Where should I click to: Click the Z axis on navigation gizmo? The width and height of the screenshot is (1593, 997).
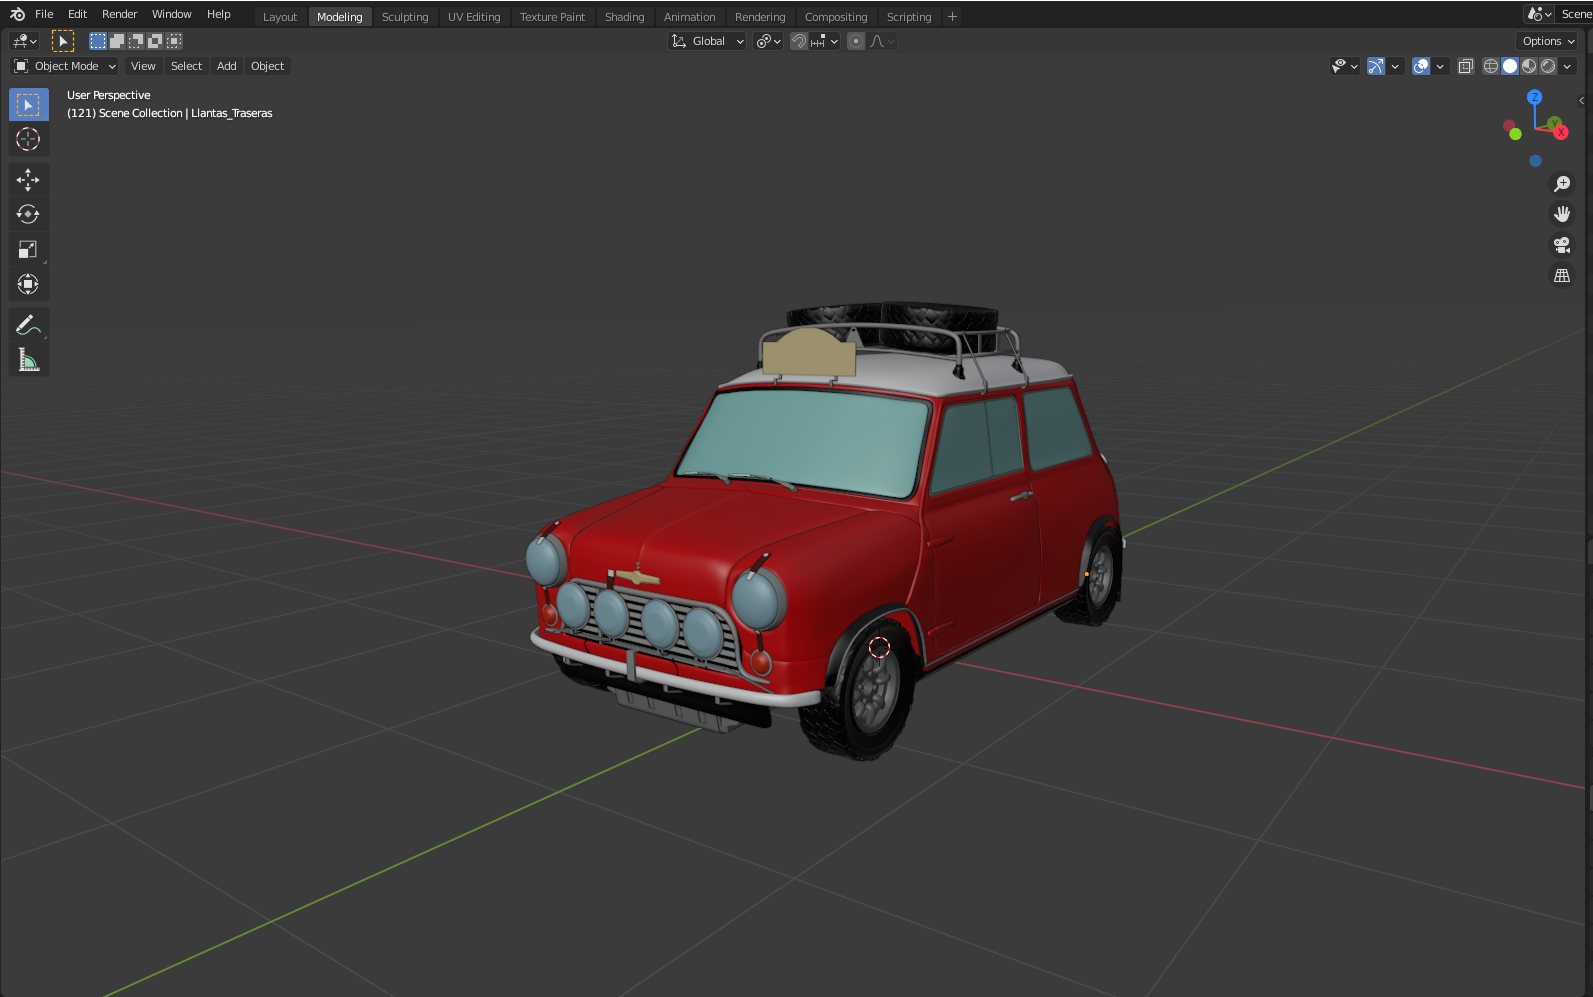1535,97
